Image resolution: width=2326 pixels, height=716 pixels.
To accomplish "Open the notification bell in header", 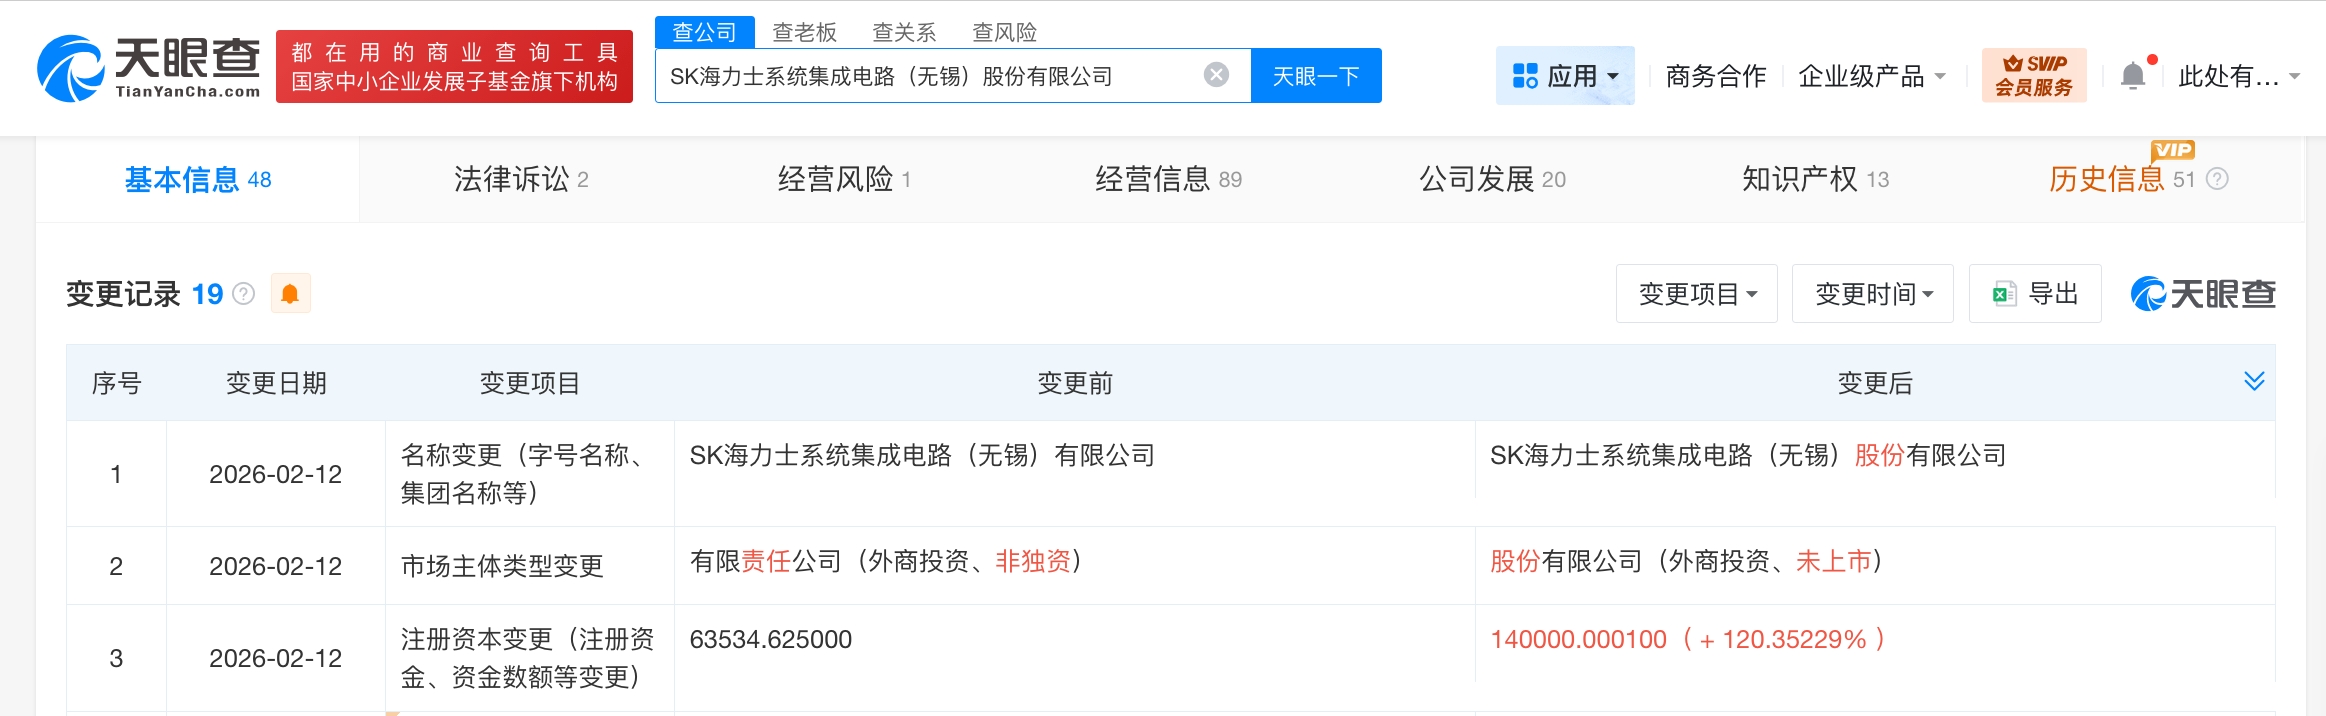I will [x=2133, y=76].
